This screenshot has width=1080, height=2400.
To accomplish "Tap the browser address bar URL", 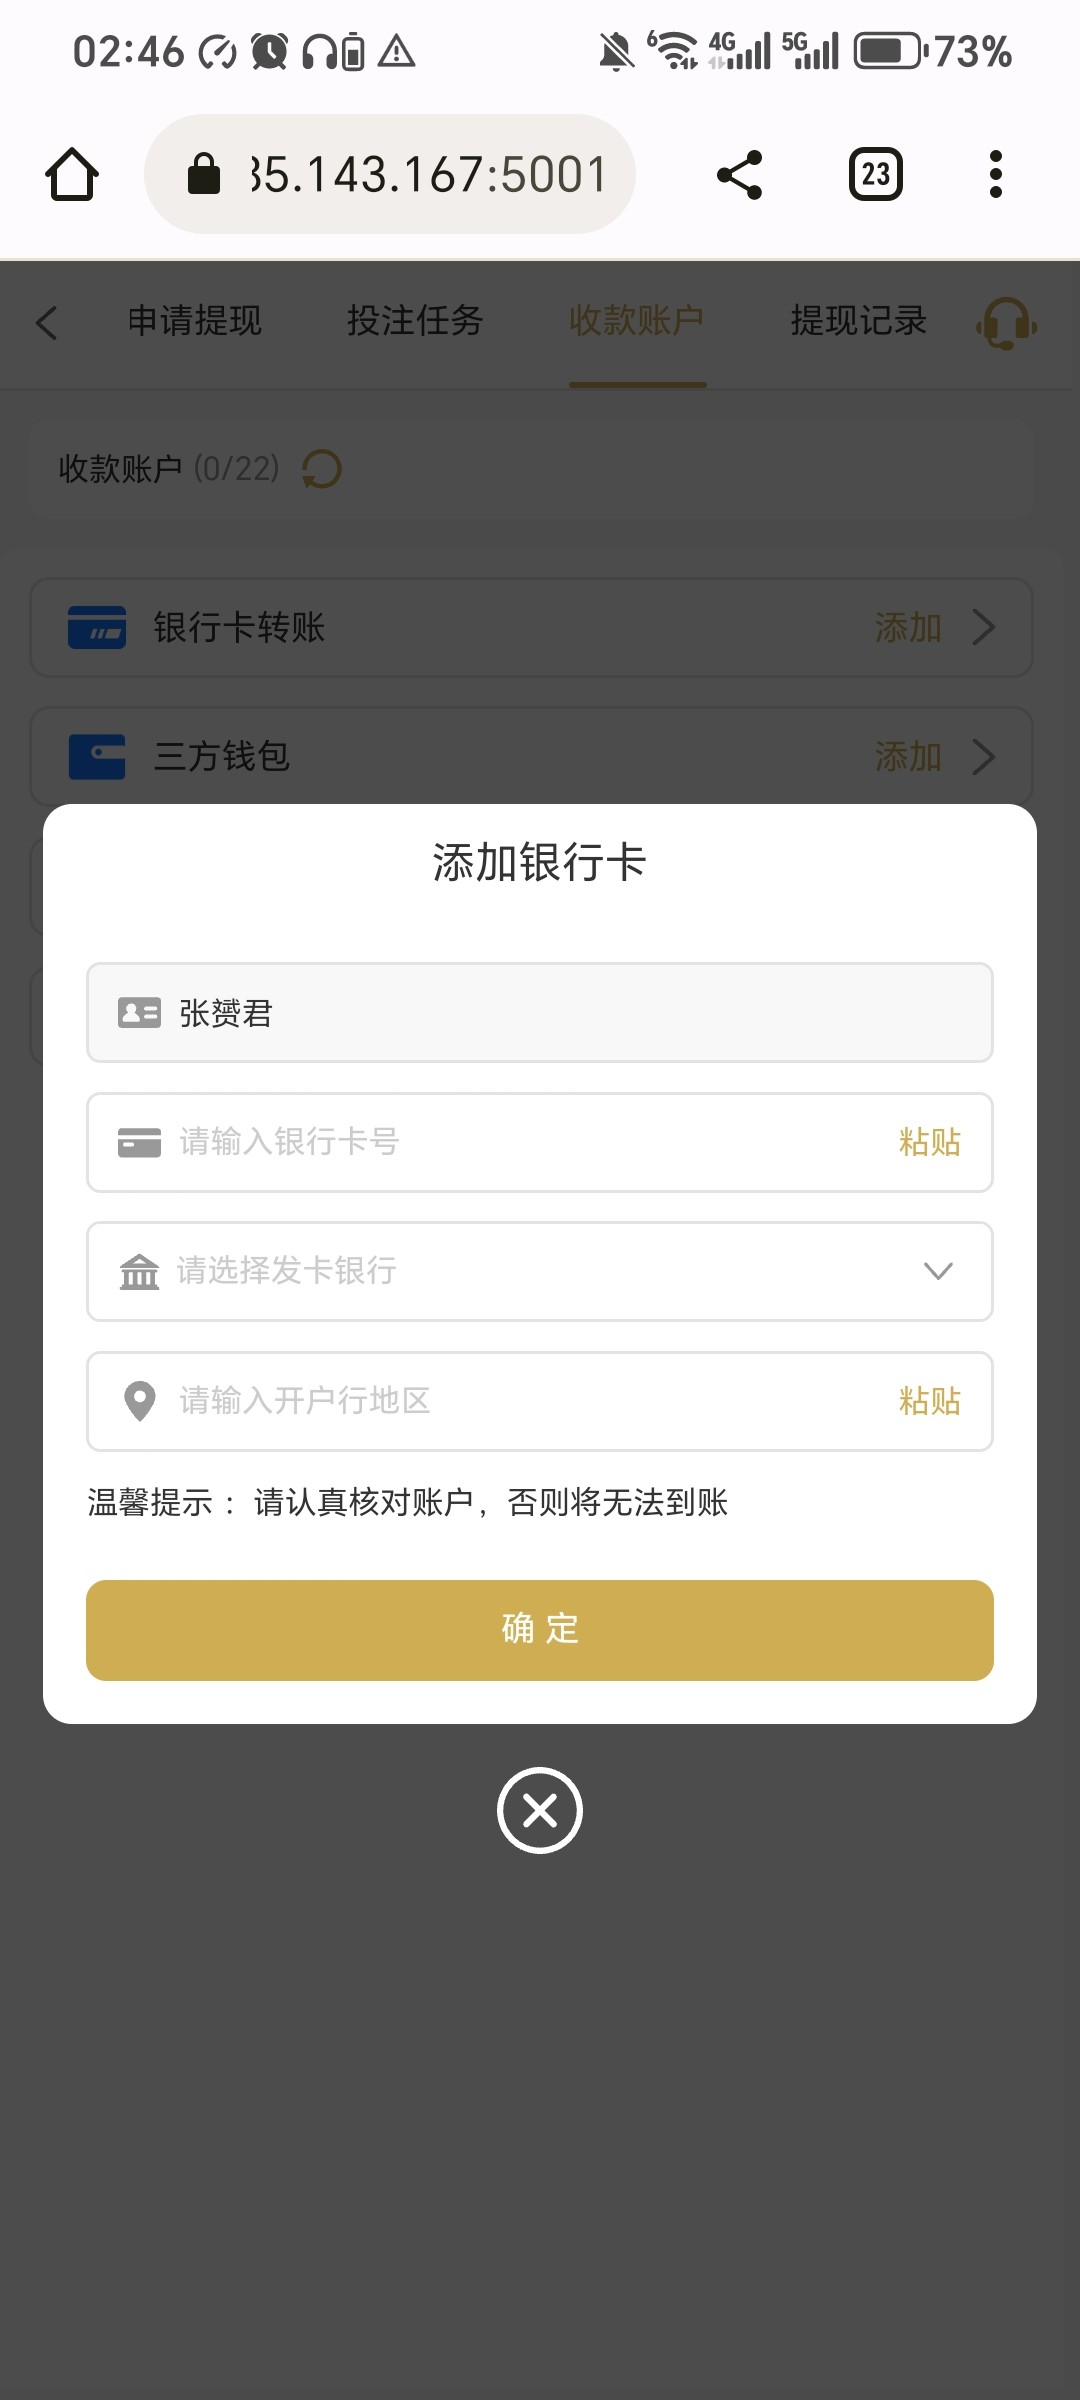I will [428, 175].
